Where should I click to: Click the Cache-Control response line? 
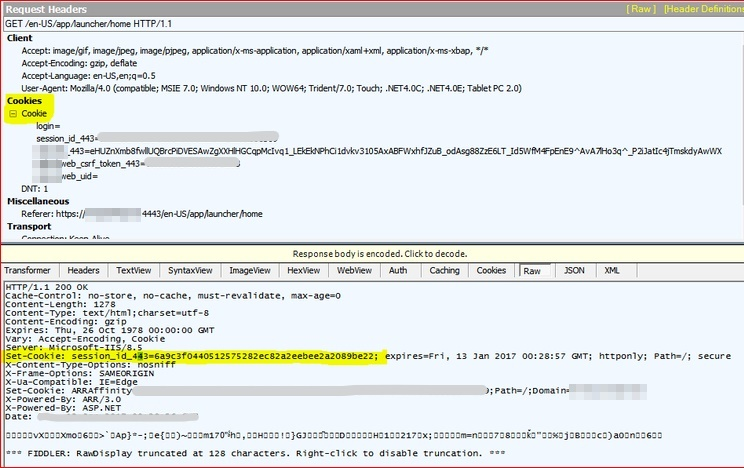coord(173,296)
